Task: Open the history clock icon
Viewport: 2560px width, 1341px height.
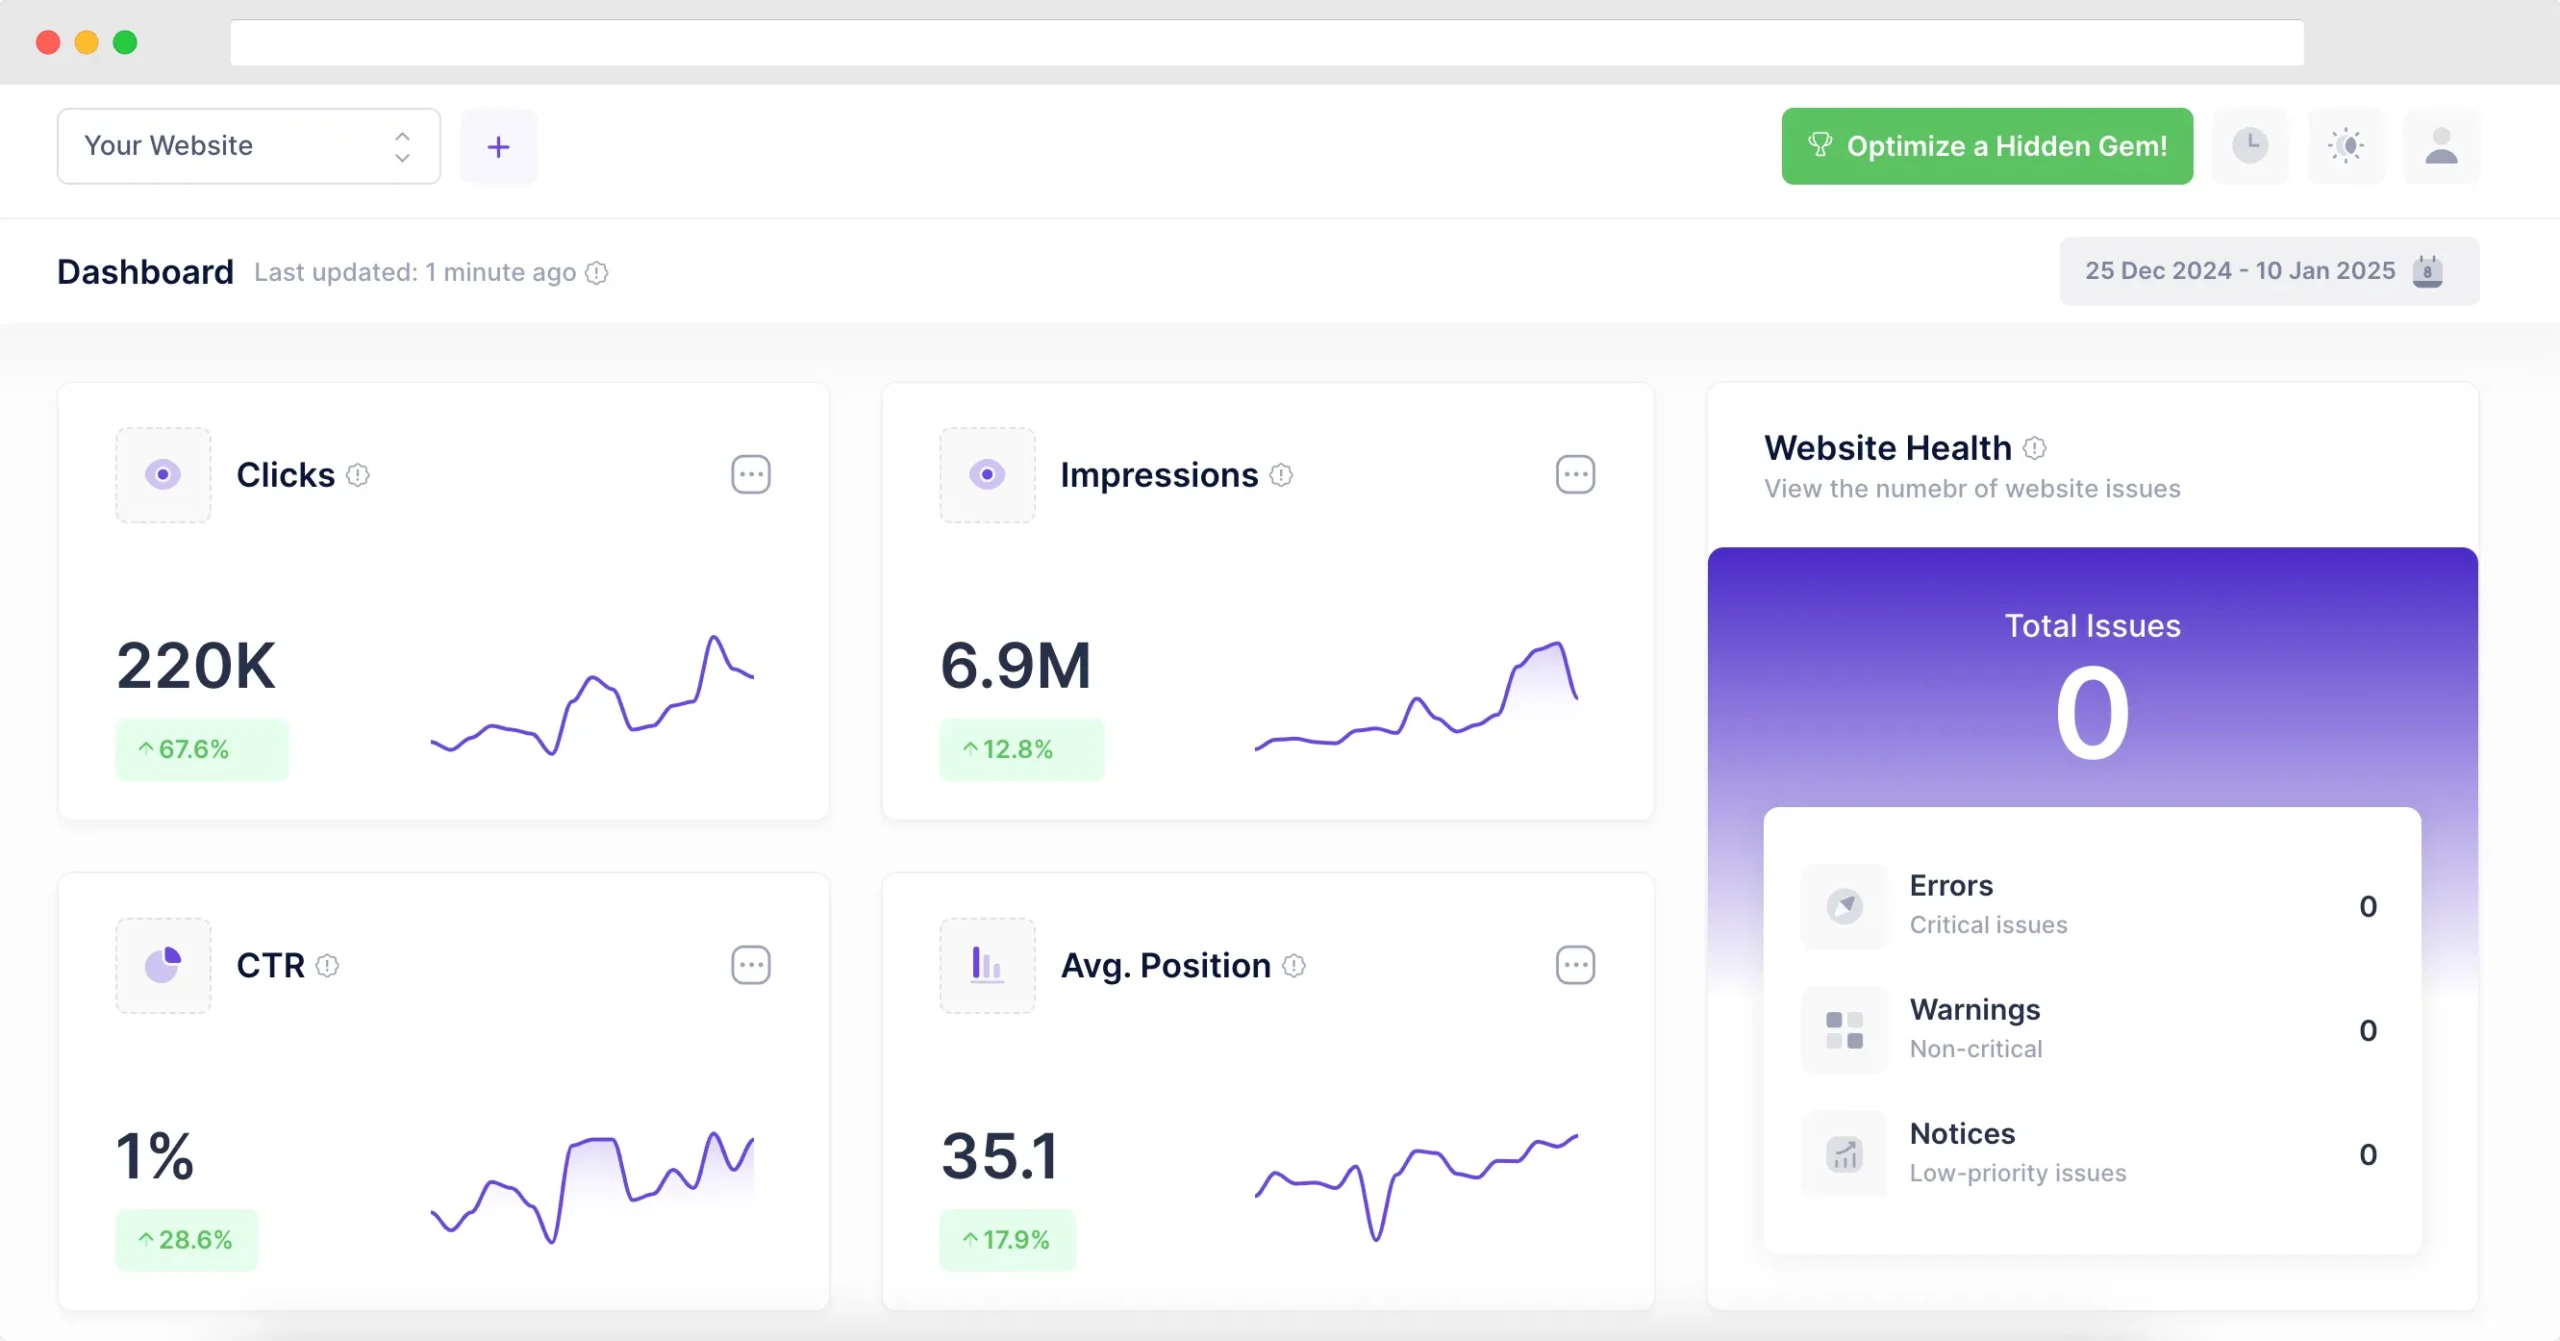Action: (2250, 146)
